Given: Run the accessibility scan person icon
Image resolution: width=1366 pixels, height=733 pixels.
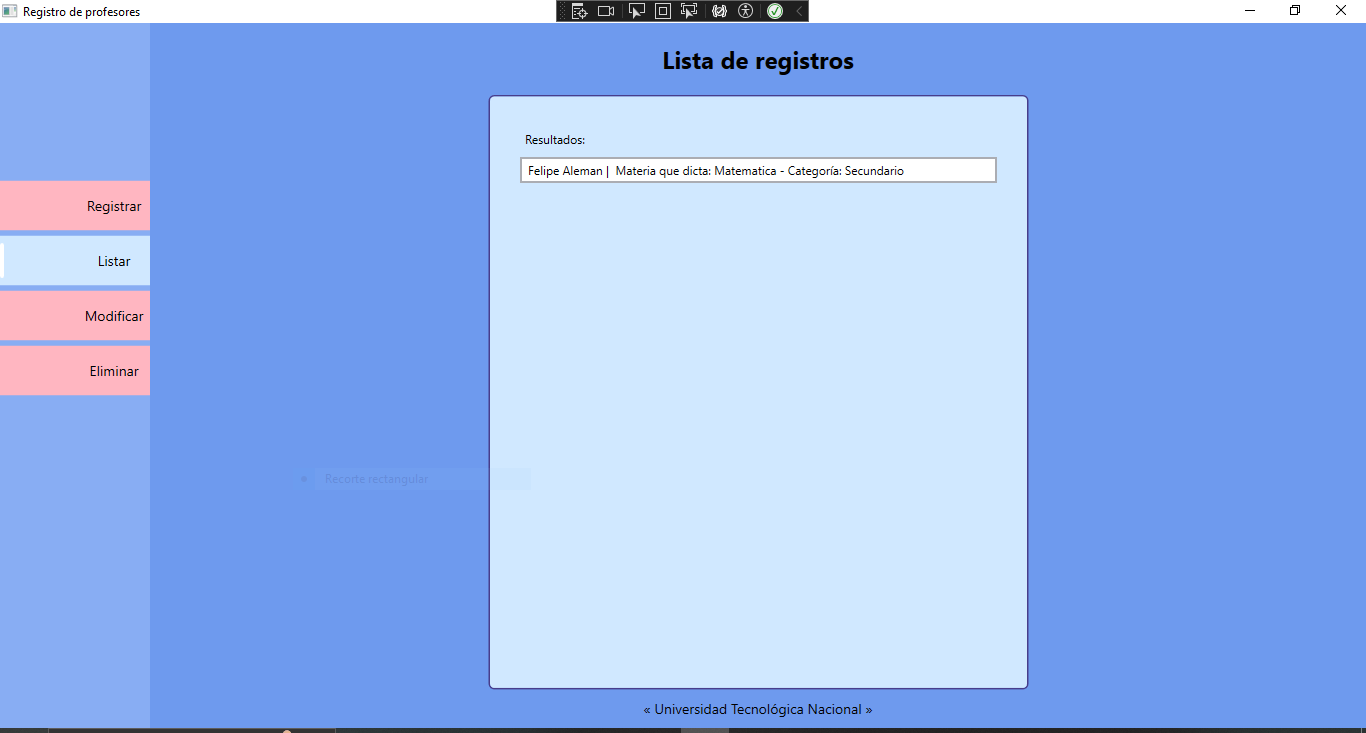Looking at the screenshot, I should 745,11.
